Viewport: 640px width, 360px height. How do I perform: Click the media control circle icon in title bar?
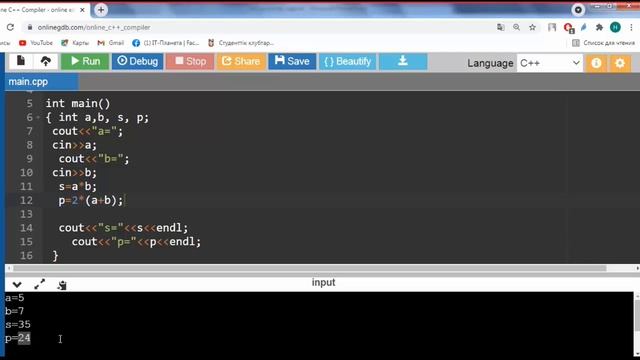coord(578,10)
